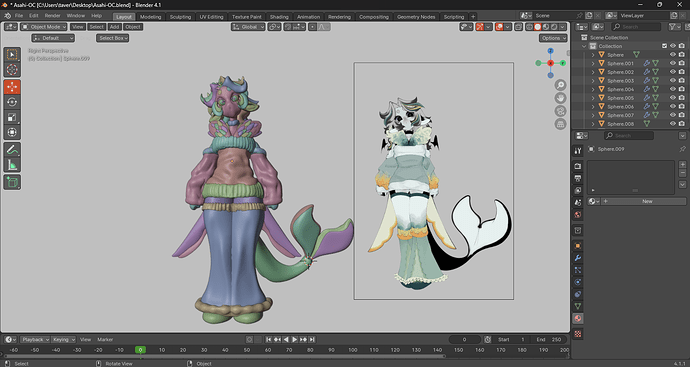This screenshot has width=690, height=367.
Task: Expand the Sphere.007 tree item
Action: coord(593,115)
